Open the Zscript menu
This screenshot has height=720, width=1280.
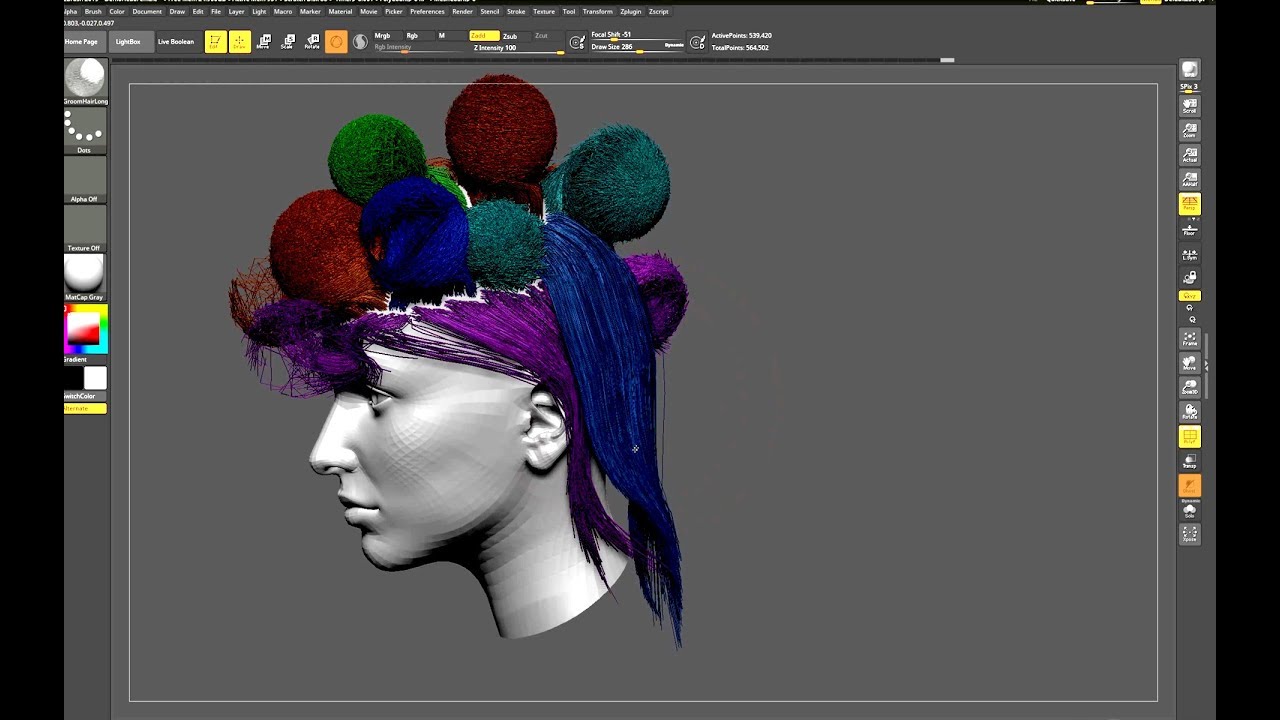(x=658, y=12)
